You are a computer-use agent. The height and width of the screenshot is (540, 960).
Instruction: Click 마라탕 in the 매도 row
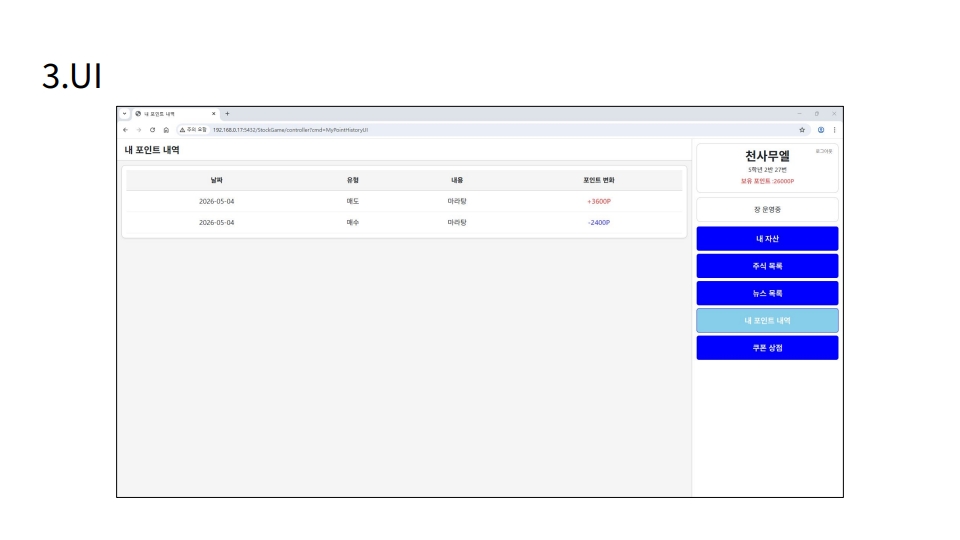tap(457, 201)
